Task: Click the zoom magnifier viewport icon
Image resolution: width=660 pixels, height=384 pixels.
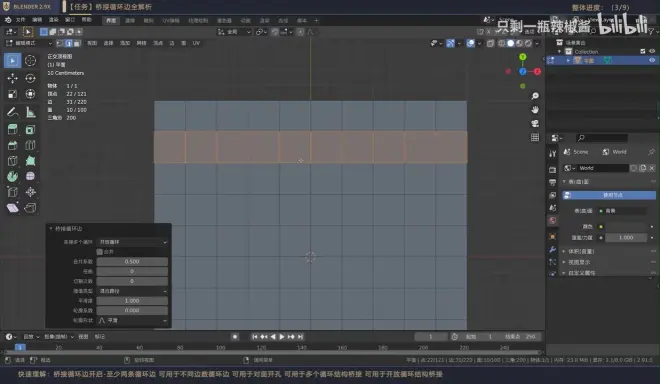Action: click(535, 96)
